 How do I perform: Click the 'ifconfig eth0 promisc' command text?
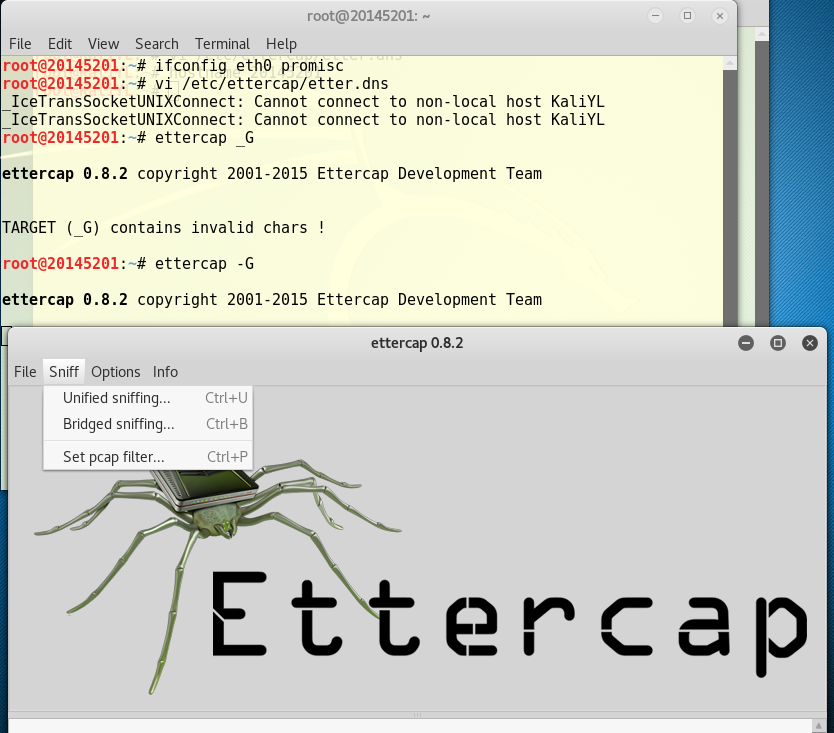[x=249, y=65]
